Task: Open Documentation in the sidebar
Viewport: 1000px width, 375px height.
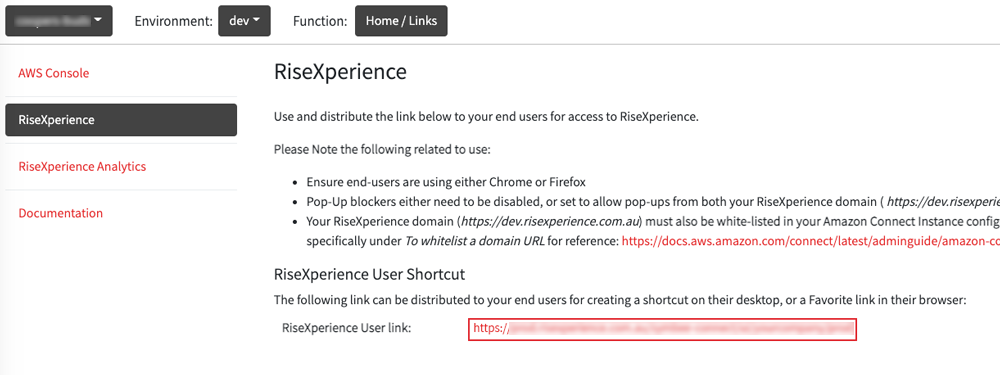Action: (61, 213)
